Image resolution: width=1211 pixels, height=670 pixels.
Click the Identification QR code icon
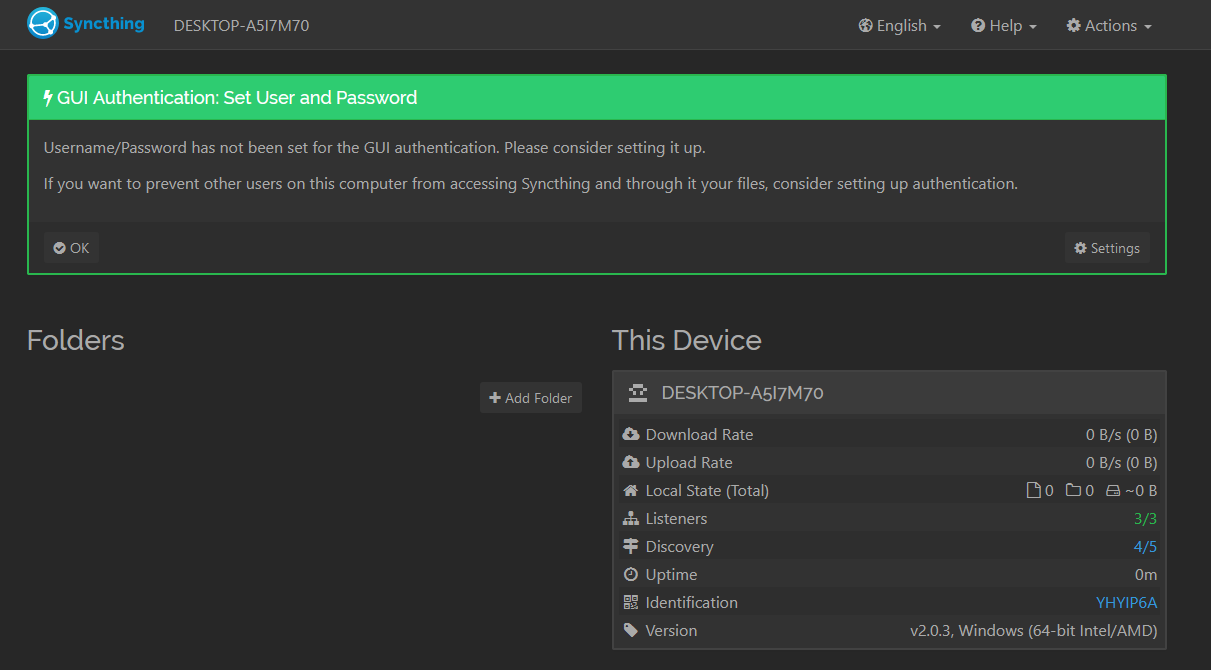point(631,603)
